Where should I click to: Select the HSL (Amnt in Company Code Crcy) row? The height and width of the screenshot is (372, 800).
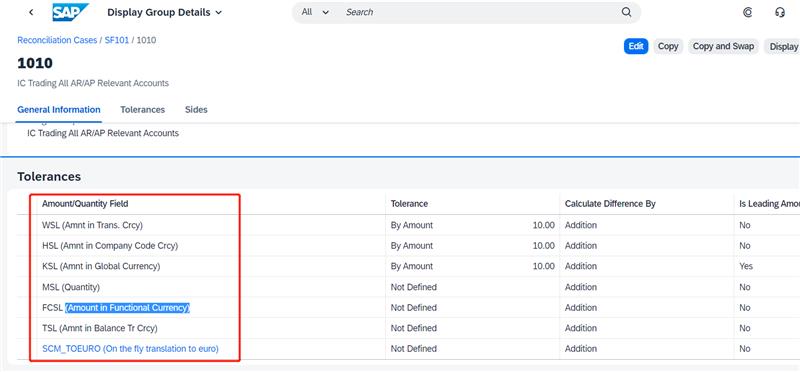[x=408, y=245]
